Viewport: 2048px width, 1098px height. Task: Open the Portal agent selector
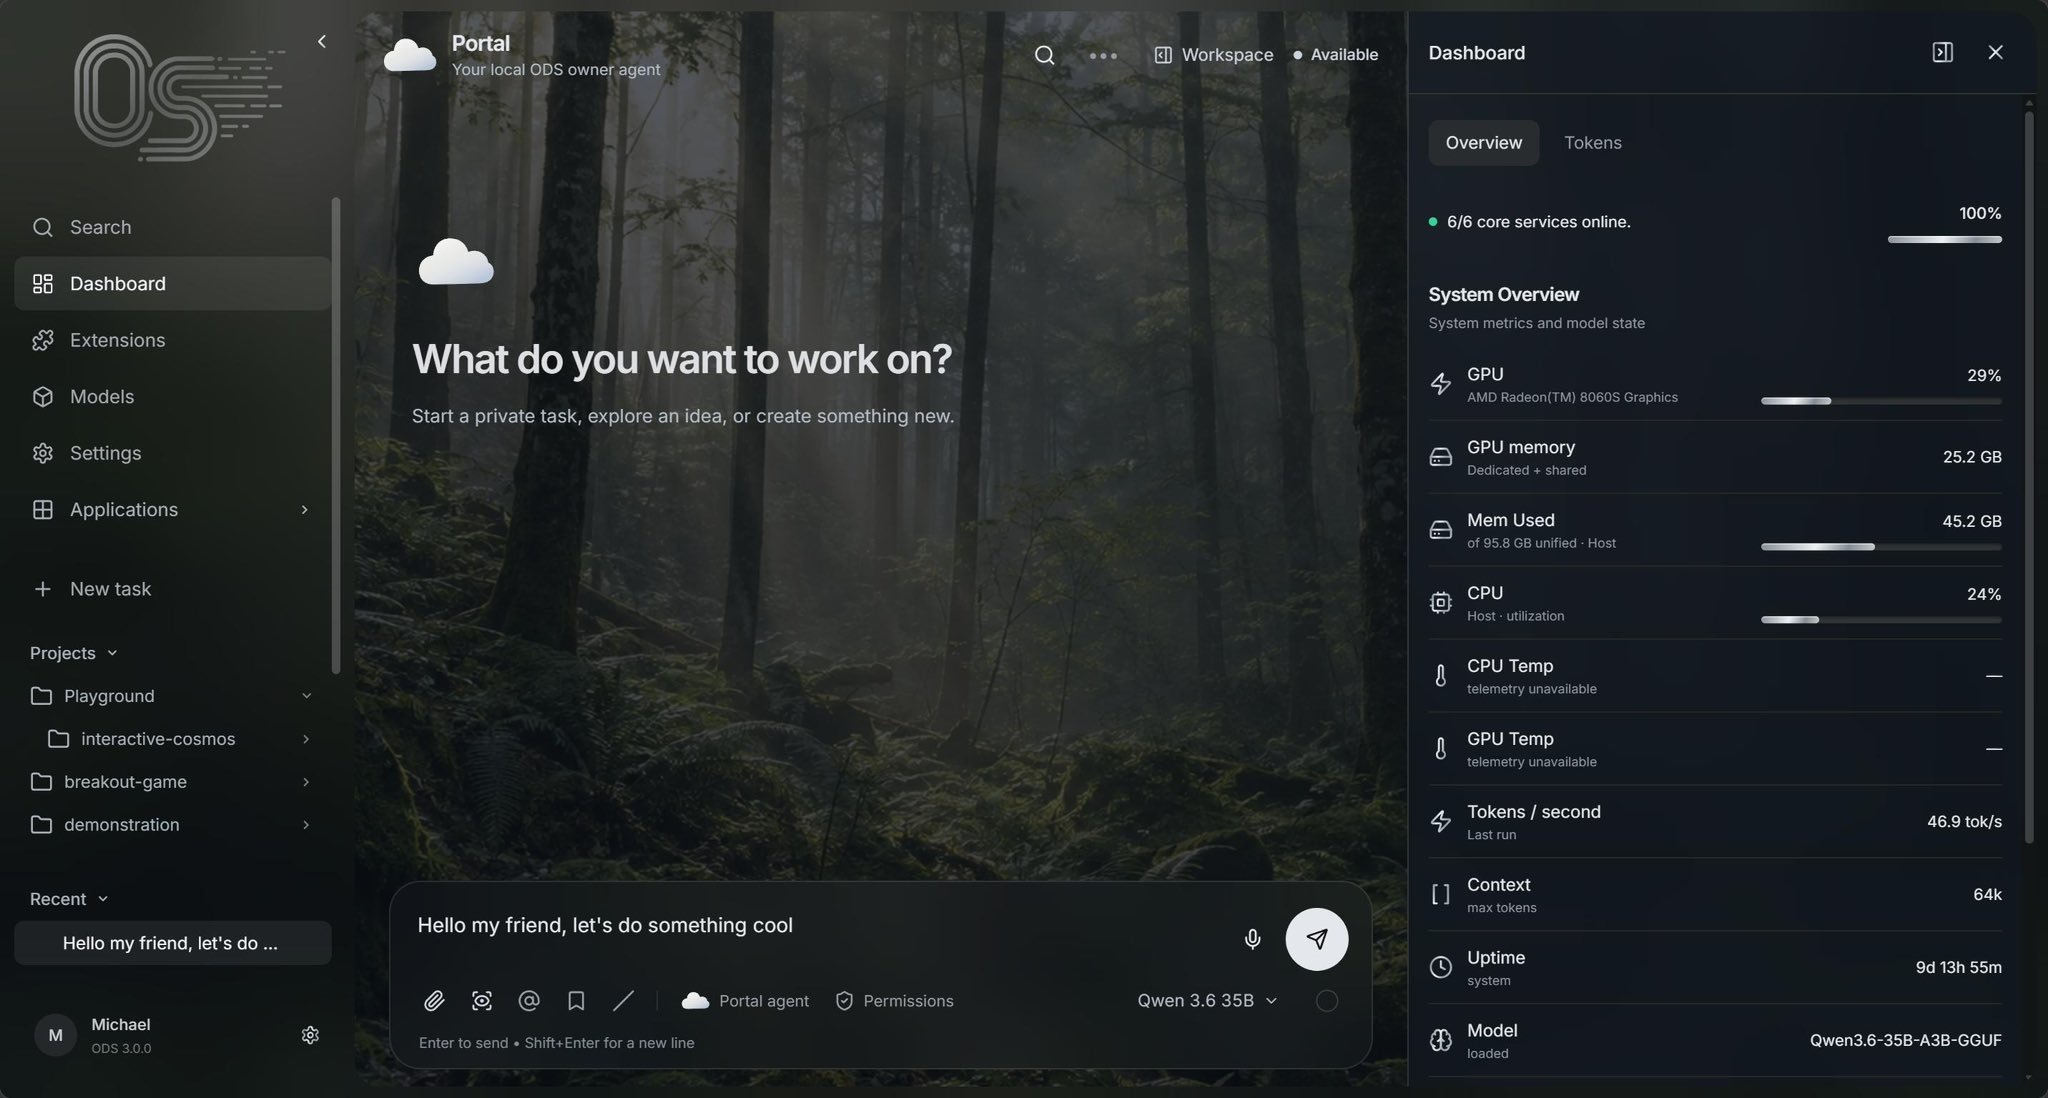(745, 1000)
